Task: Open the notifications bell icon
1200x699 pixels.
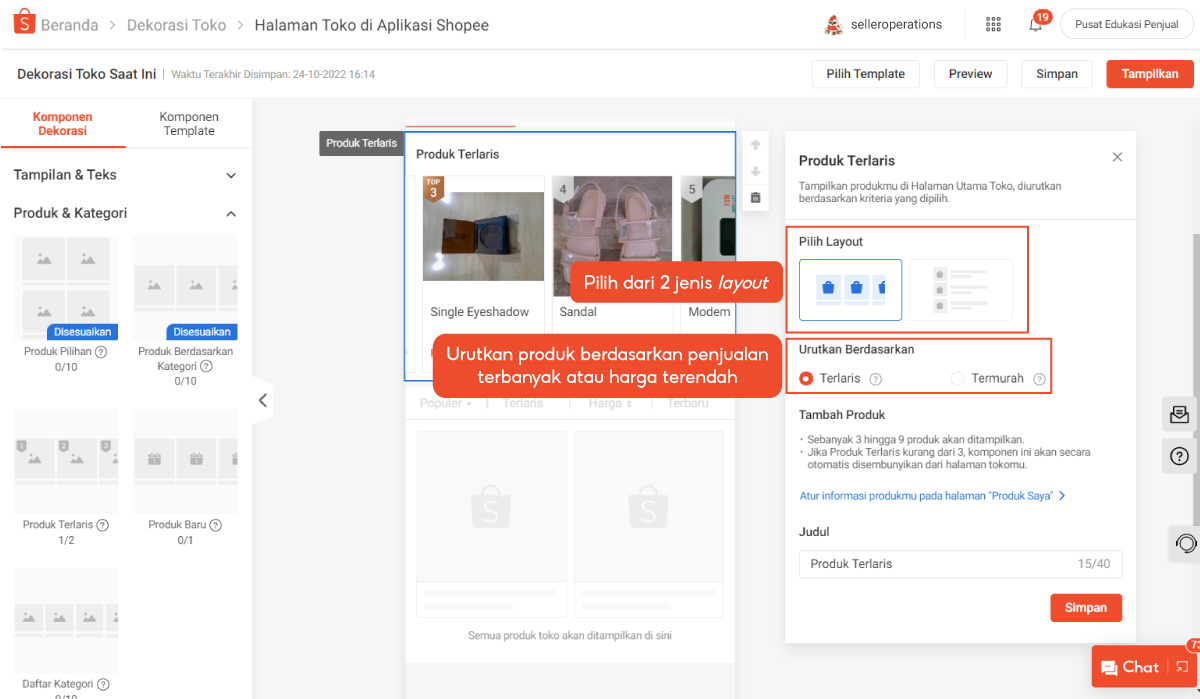Action: coord(1036,24)
